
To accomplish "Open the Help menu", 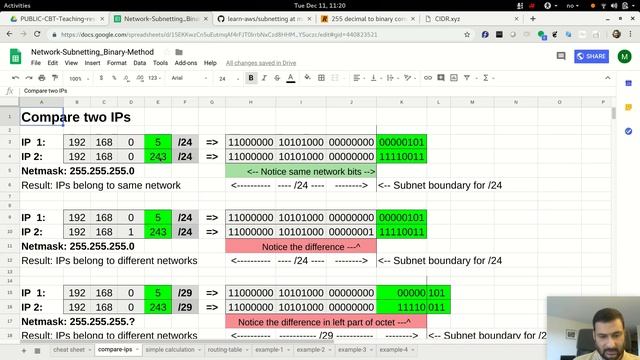I will point(210,63).
